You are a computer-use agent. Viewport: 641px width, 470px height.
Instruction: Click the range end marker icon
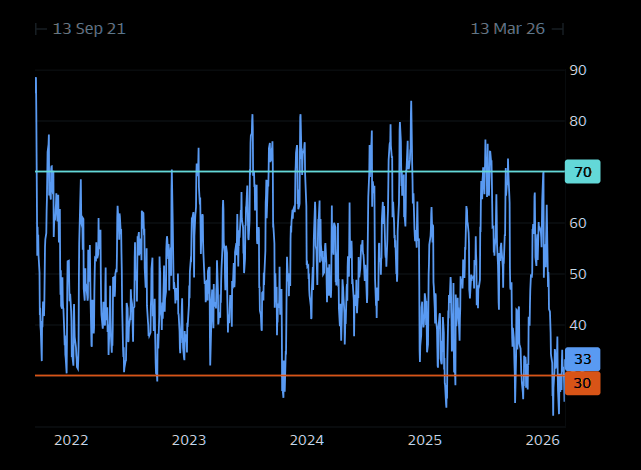click(557, 29)
